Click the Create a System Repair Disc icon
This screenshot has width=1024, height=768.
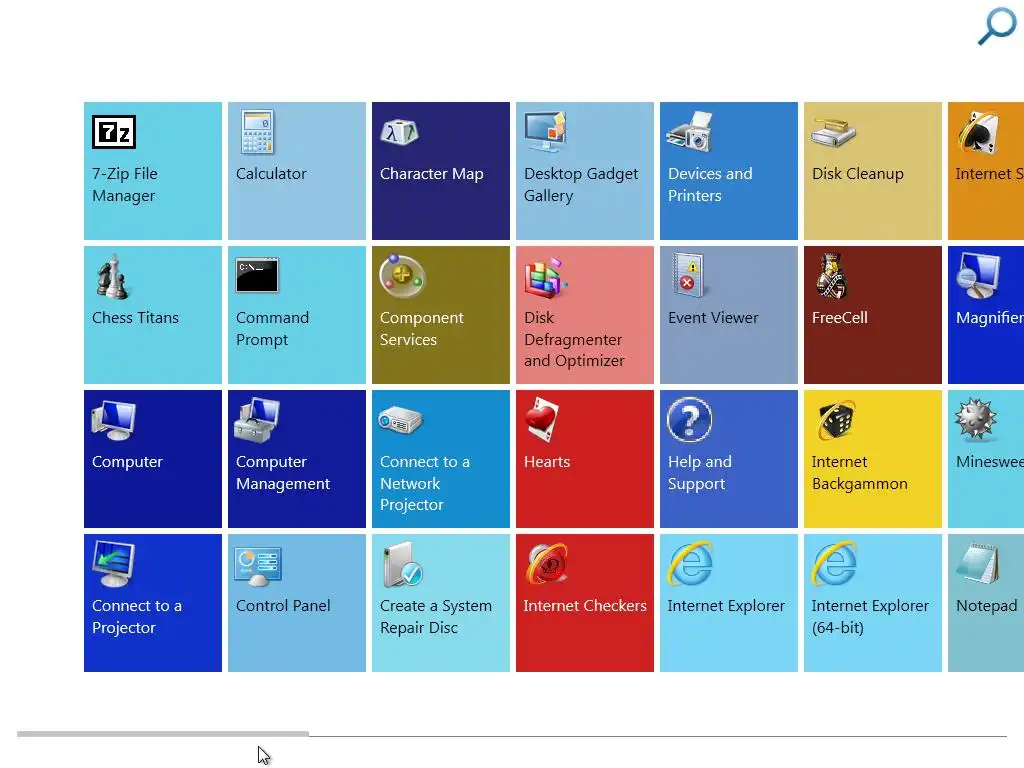click(x=402, y=564)
